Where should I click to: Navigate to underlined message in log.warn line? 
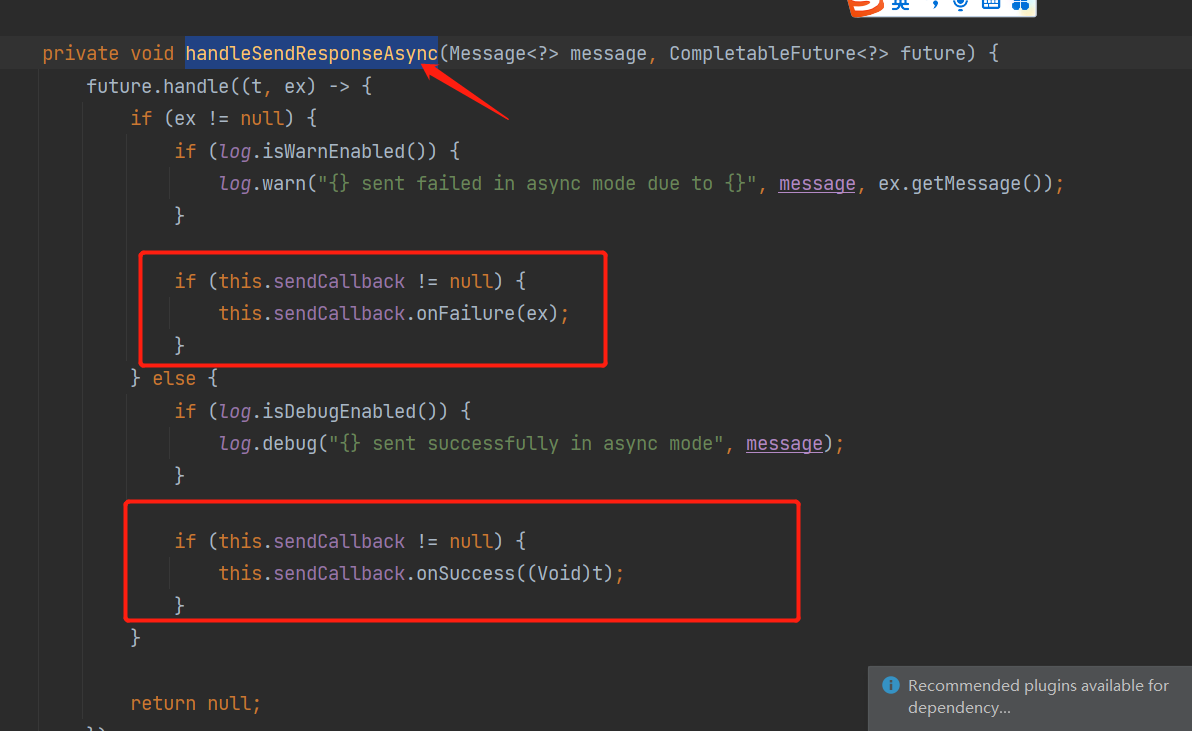click(816, 183)
